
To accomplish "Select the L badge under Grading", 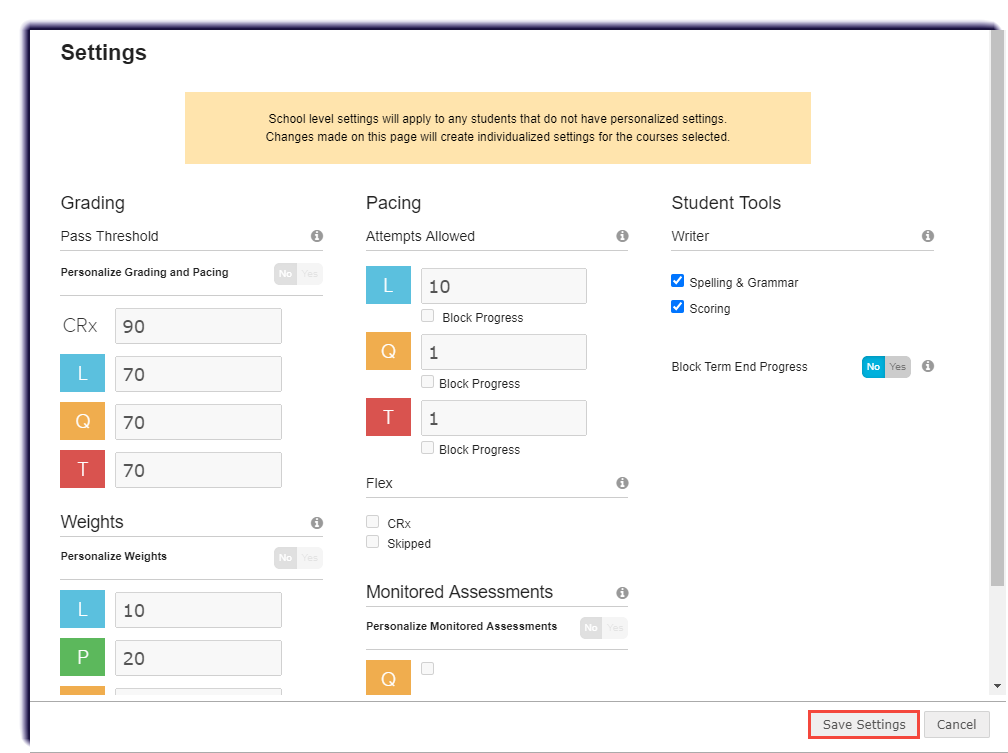I will click(x=82, y=373).
